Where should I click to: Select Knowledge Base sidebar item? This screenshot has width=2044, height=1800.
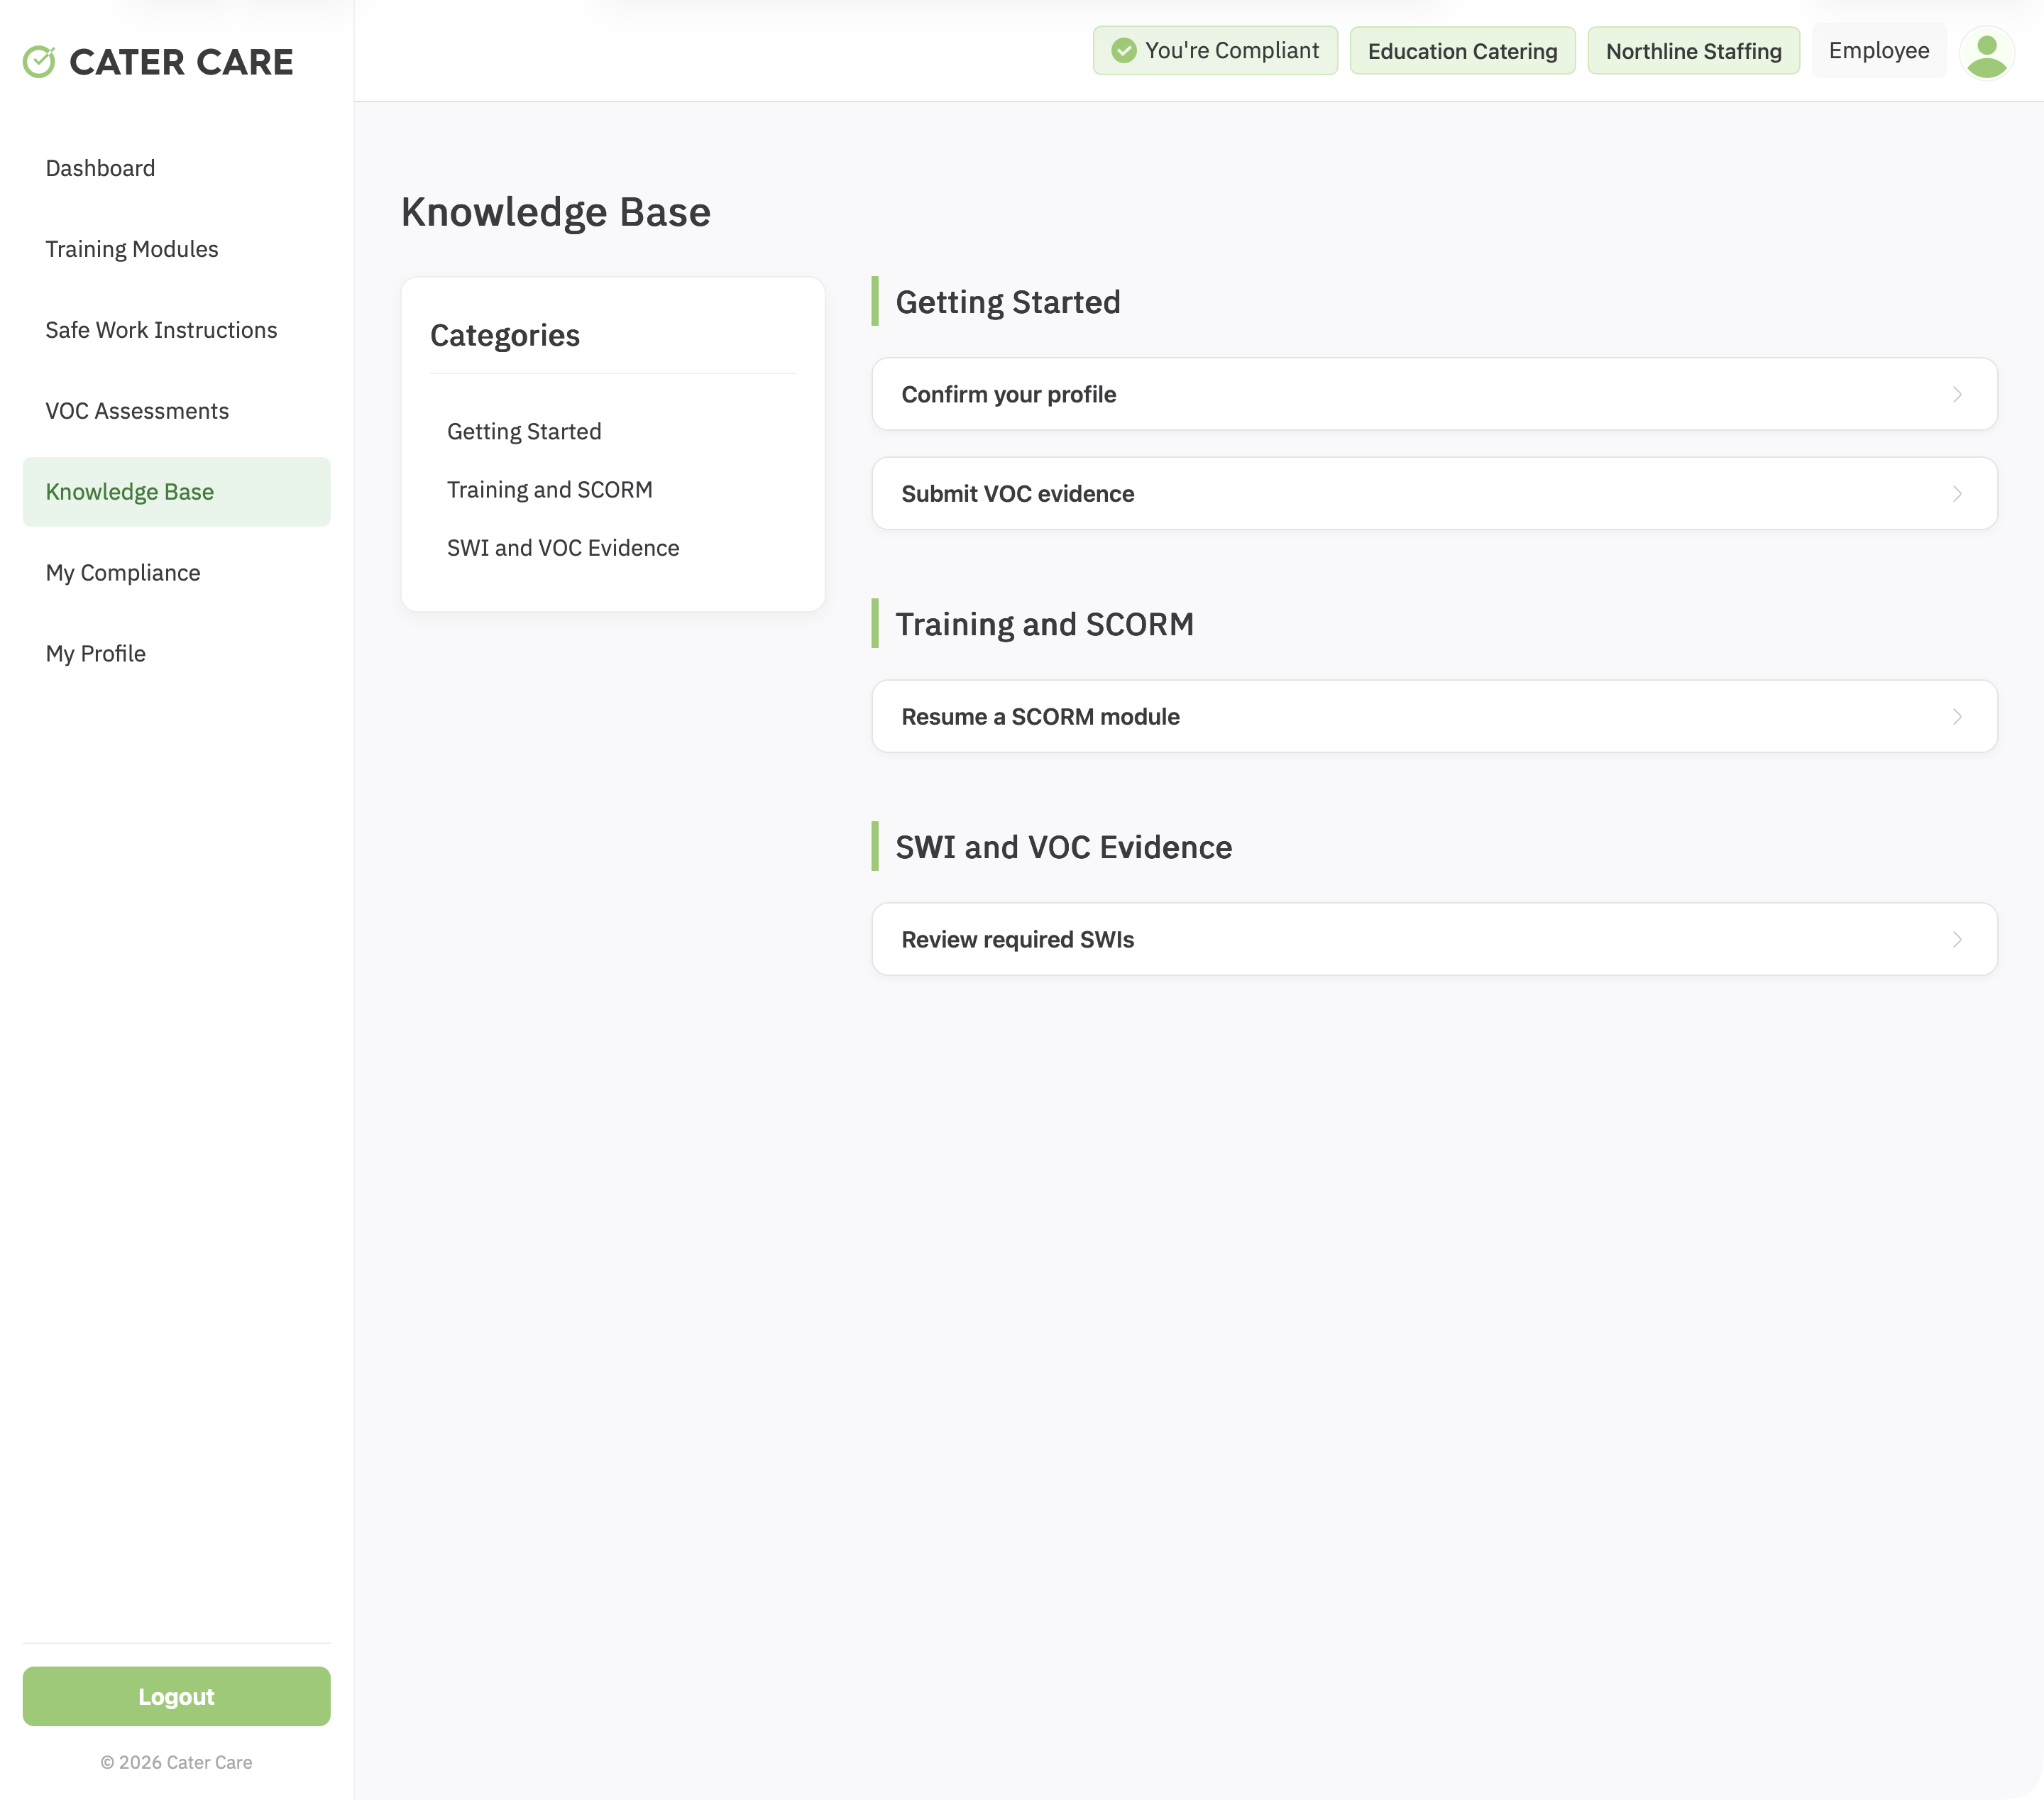coord(176,492)
